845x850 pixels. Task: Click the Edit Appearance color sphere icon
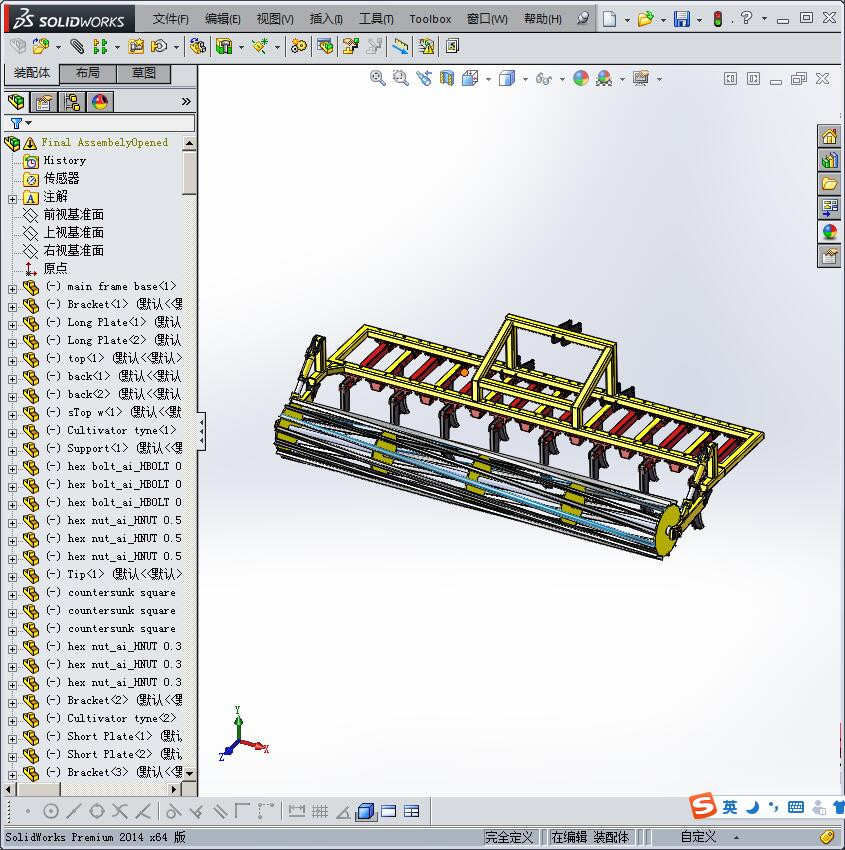tap(580, 79)
